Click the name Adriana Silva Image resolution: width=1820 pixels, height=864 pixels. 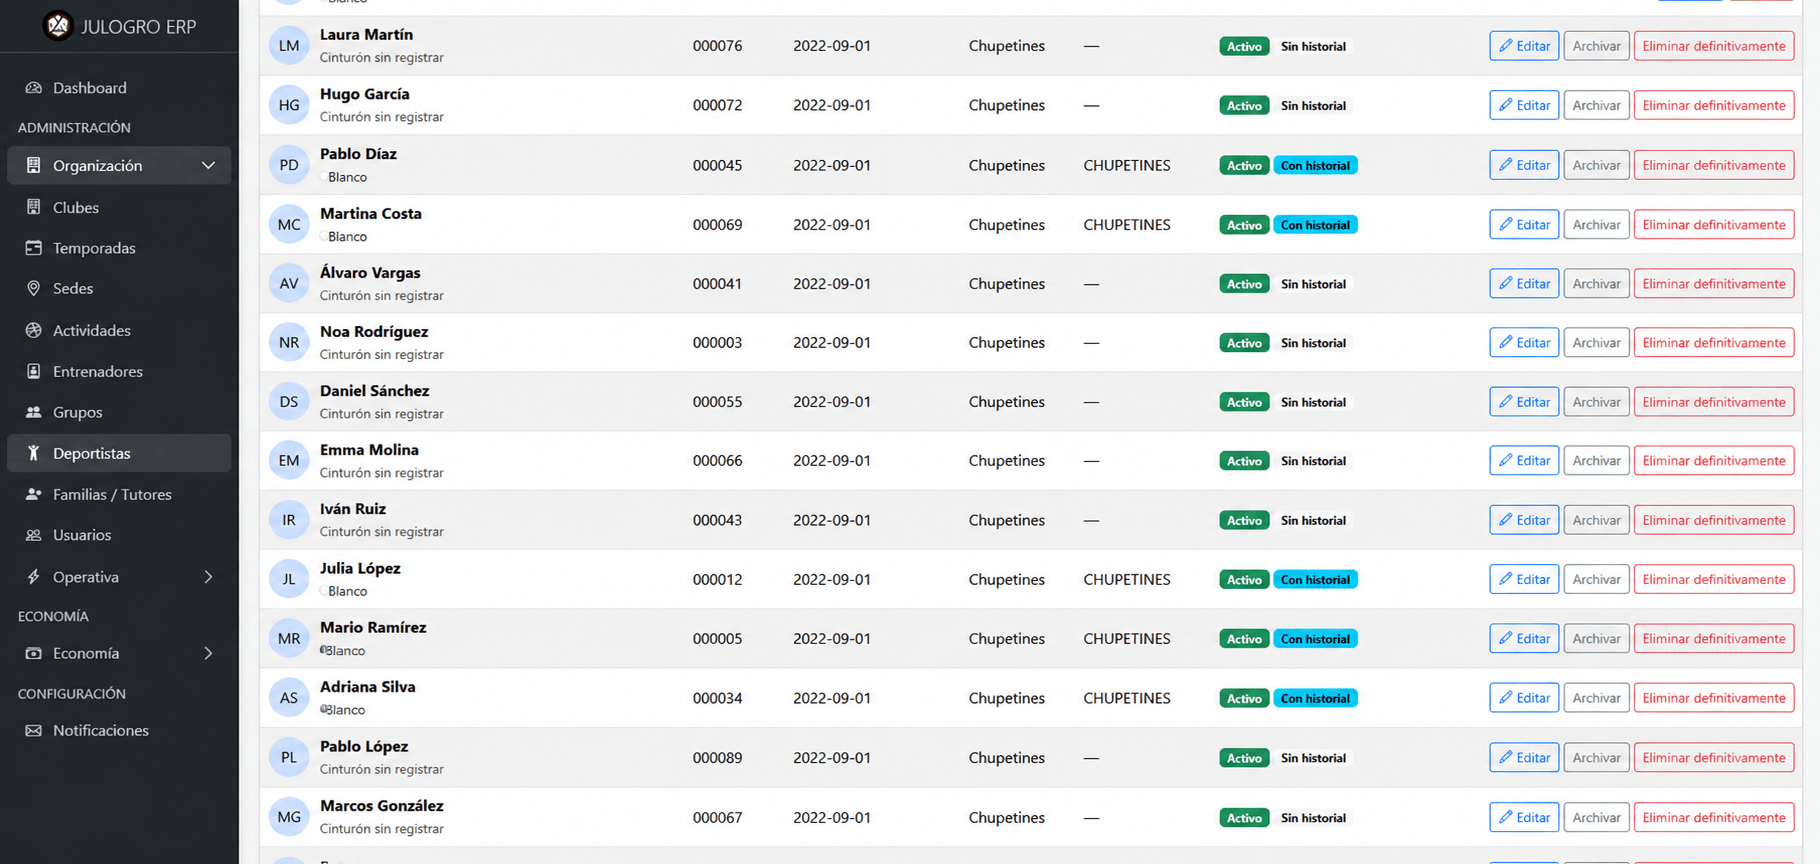[x=367, y=687]
